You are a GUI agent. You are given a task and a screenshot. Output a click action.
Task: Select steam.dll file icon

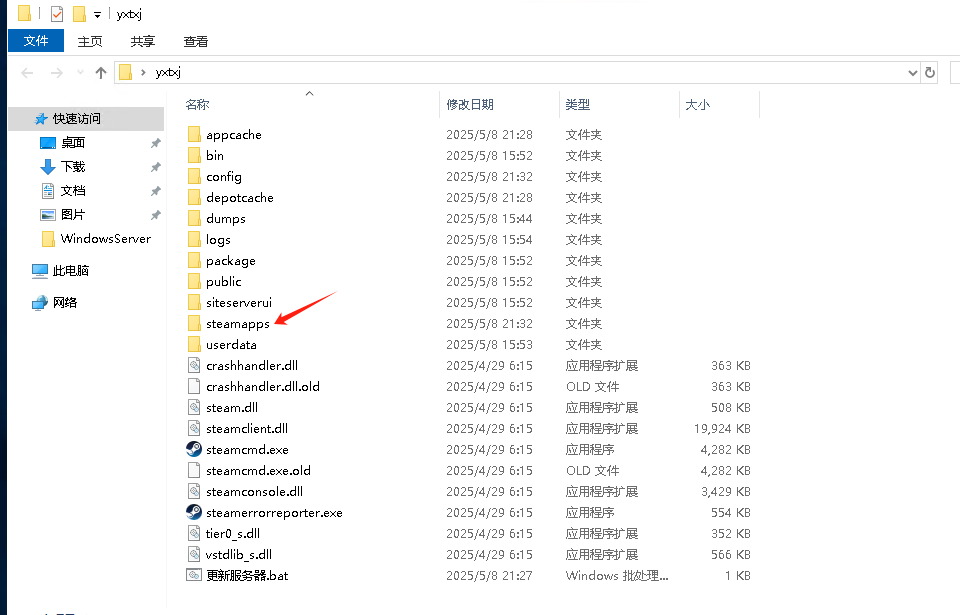pos(194,407)
